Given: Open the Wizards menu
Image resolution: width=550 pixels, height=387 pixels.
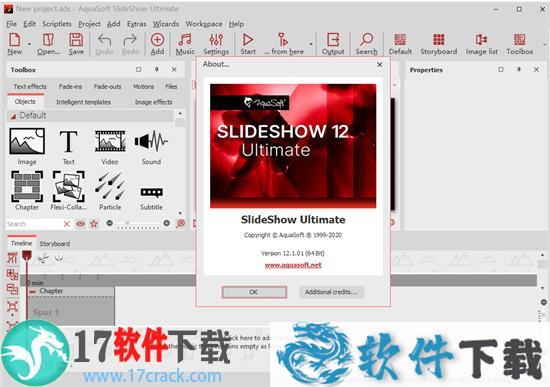Looking at the screenshot, I should pyautogui.click(x=166, y=24).
